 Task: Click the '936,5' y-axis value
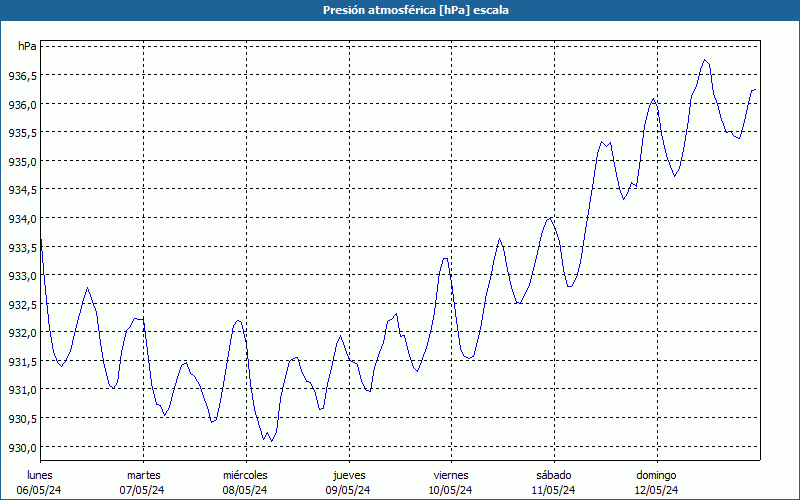[x=22, y=76]
